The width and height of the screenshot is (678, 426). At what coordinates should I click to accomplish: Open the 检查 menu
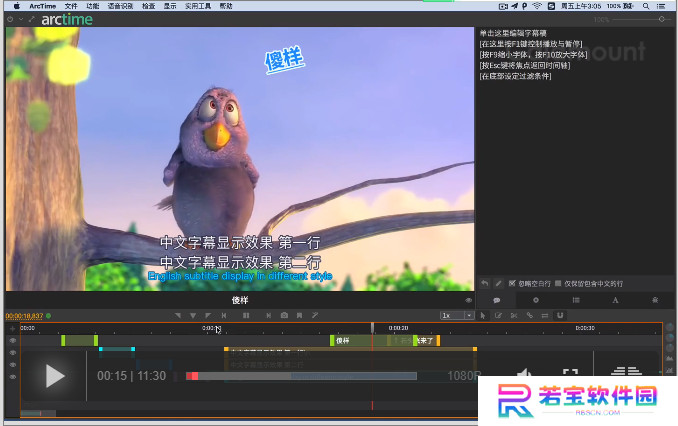pos(148,6)
